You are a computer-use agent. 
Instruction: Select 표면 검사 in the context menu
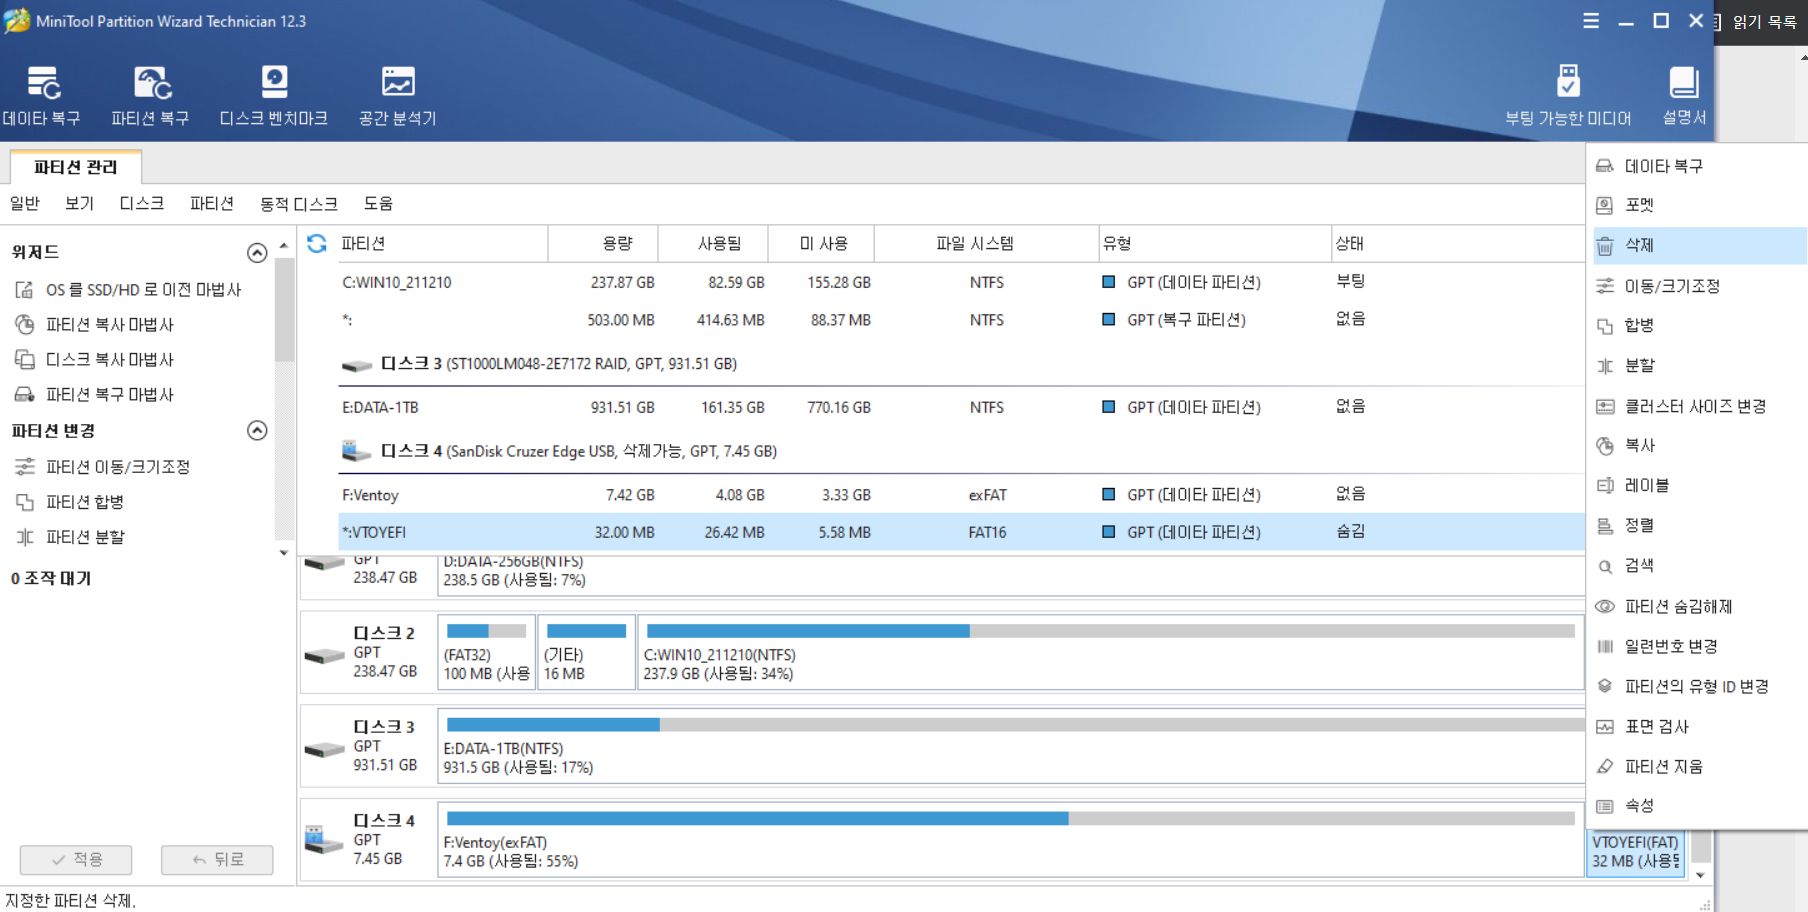(1700, 726)
